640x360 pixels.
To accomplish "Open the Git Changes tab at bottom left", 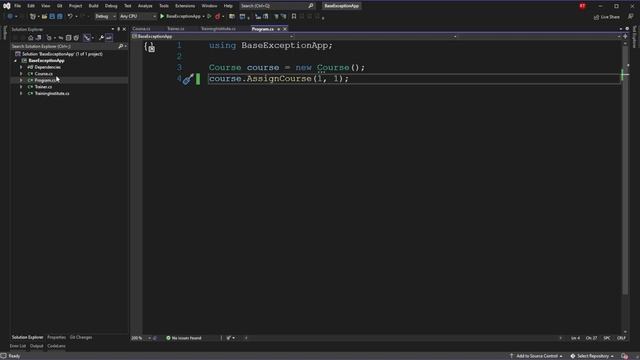I will [81, 337].
